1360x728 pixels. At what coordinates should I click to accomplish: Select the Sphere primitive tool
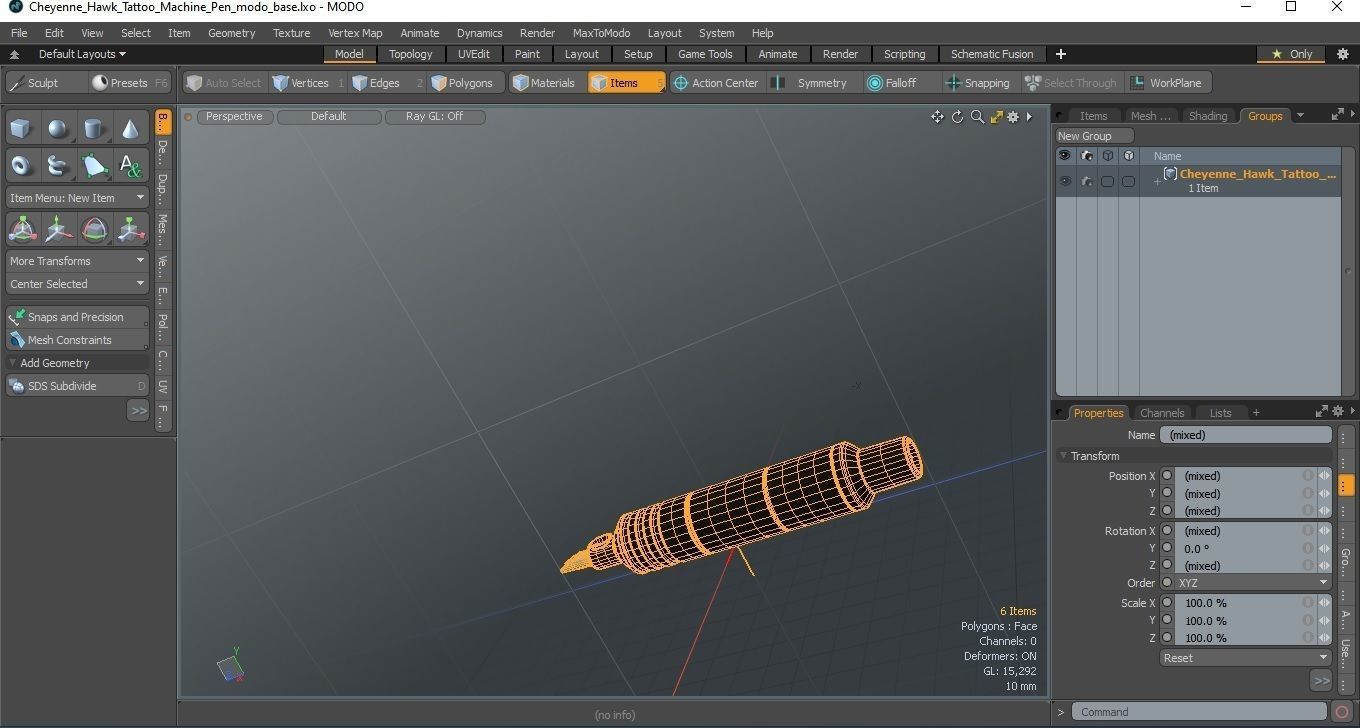pos(57,128)
